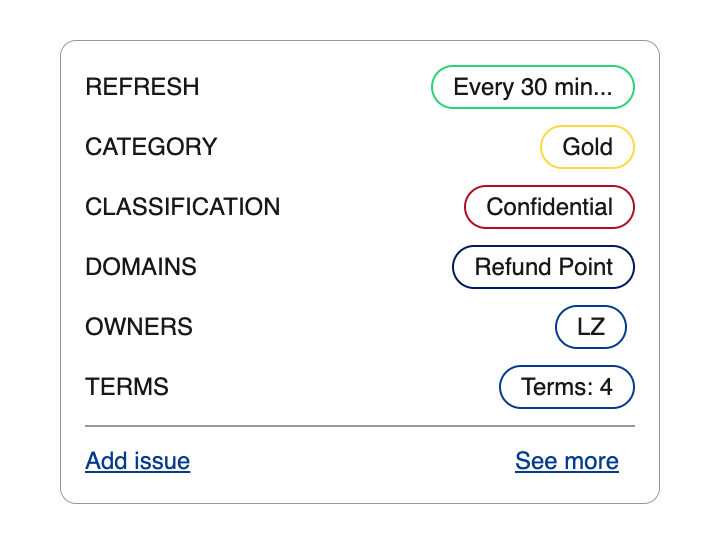Select the OWNERS row label
The image size is (706, 548).
pos(139,327)
